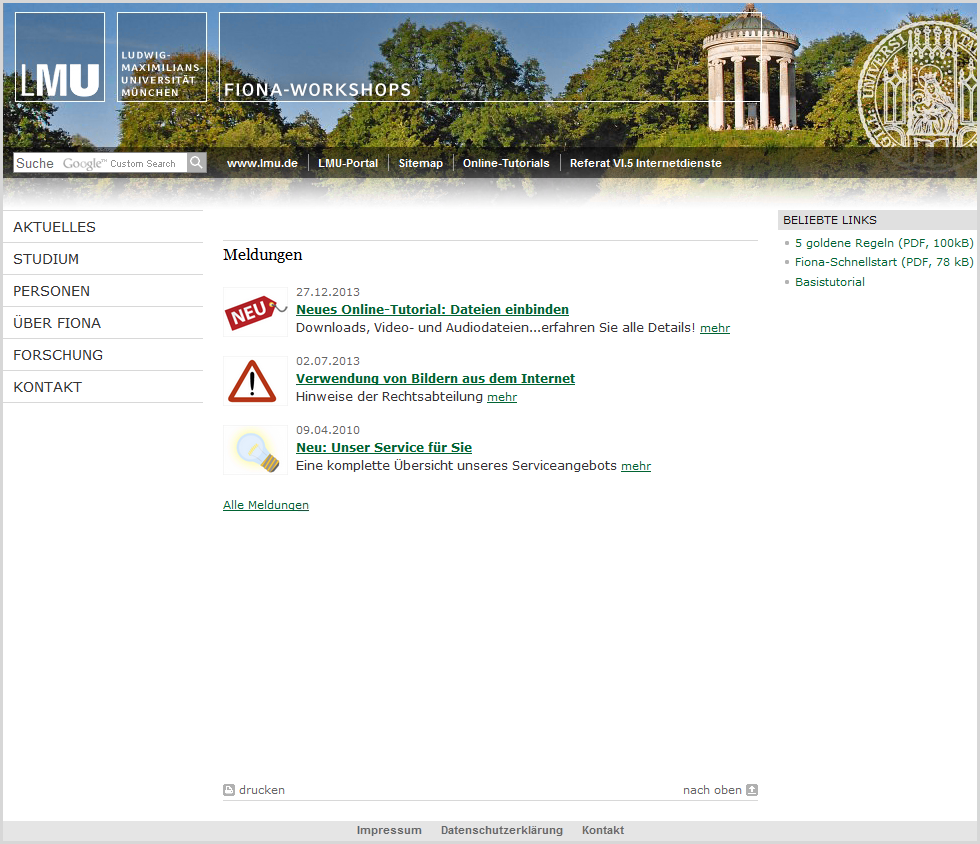The width and height of the screenshot is (980, 844).
Task: Open Neues Online-Tutorial: Dateien einbinden
Action: click(x=432, y=310)
